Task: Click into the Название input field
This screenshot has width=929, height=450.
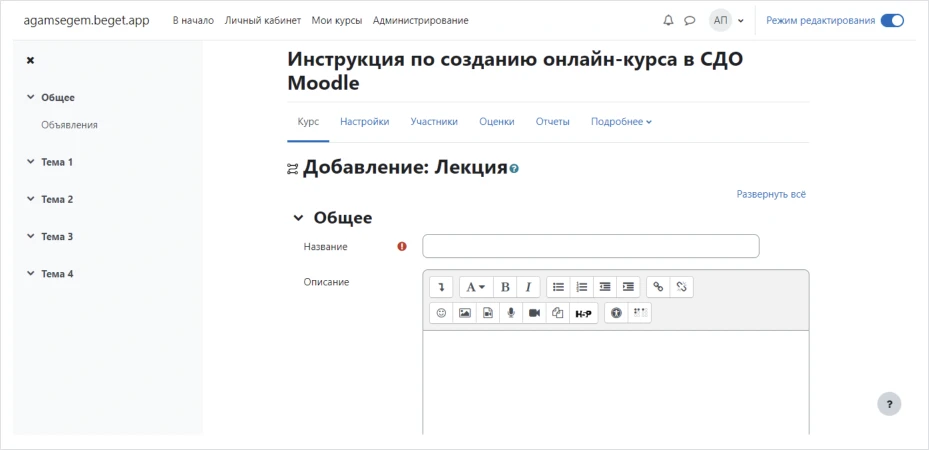Action: tap(591, 246)
